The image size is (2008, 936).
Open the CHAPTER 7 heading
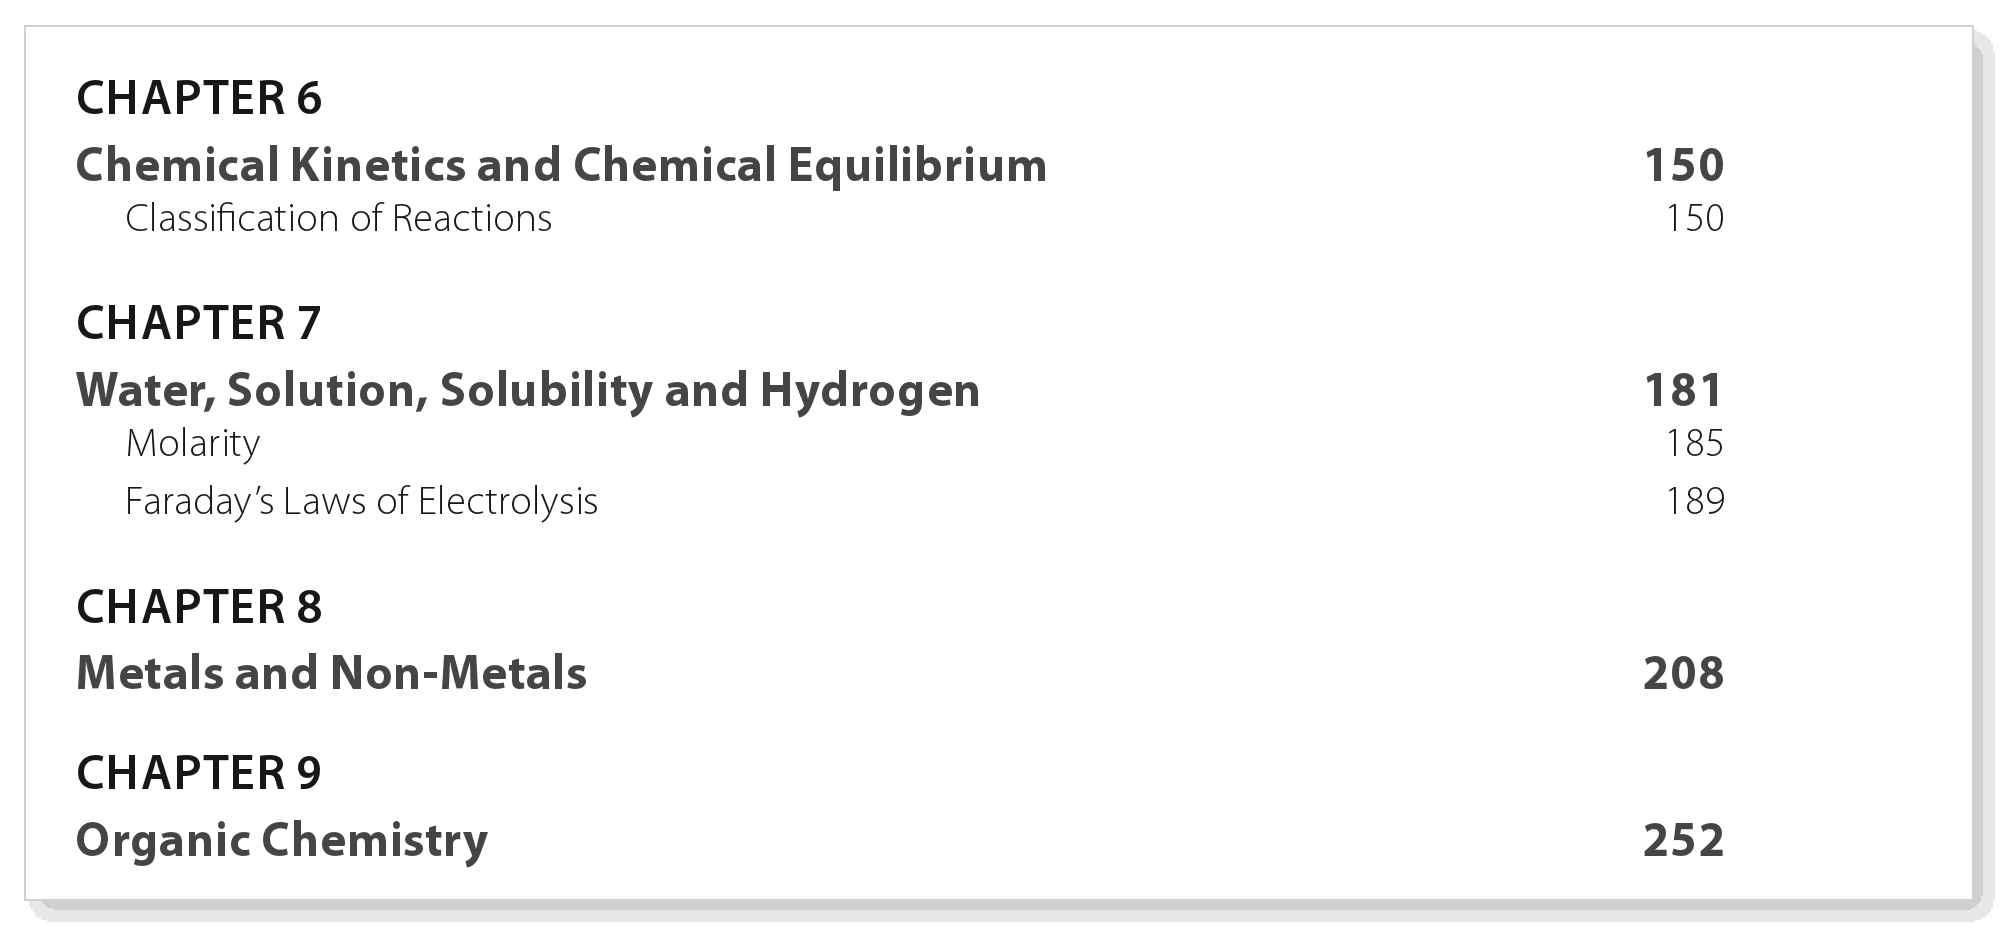point(199,323)
